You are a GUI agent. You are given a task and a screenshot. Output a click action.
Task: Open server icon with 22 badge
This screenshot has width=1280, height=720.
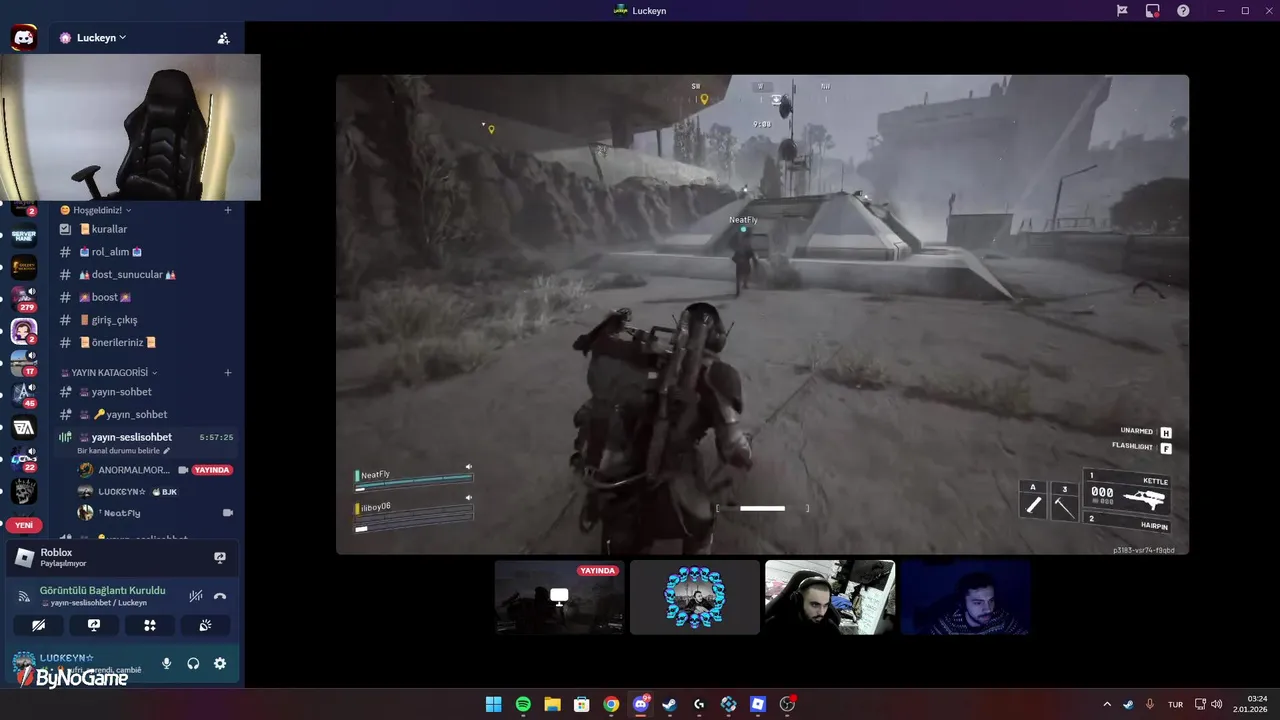(24, 459)
